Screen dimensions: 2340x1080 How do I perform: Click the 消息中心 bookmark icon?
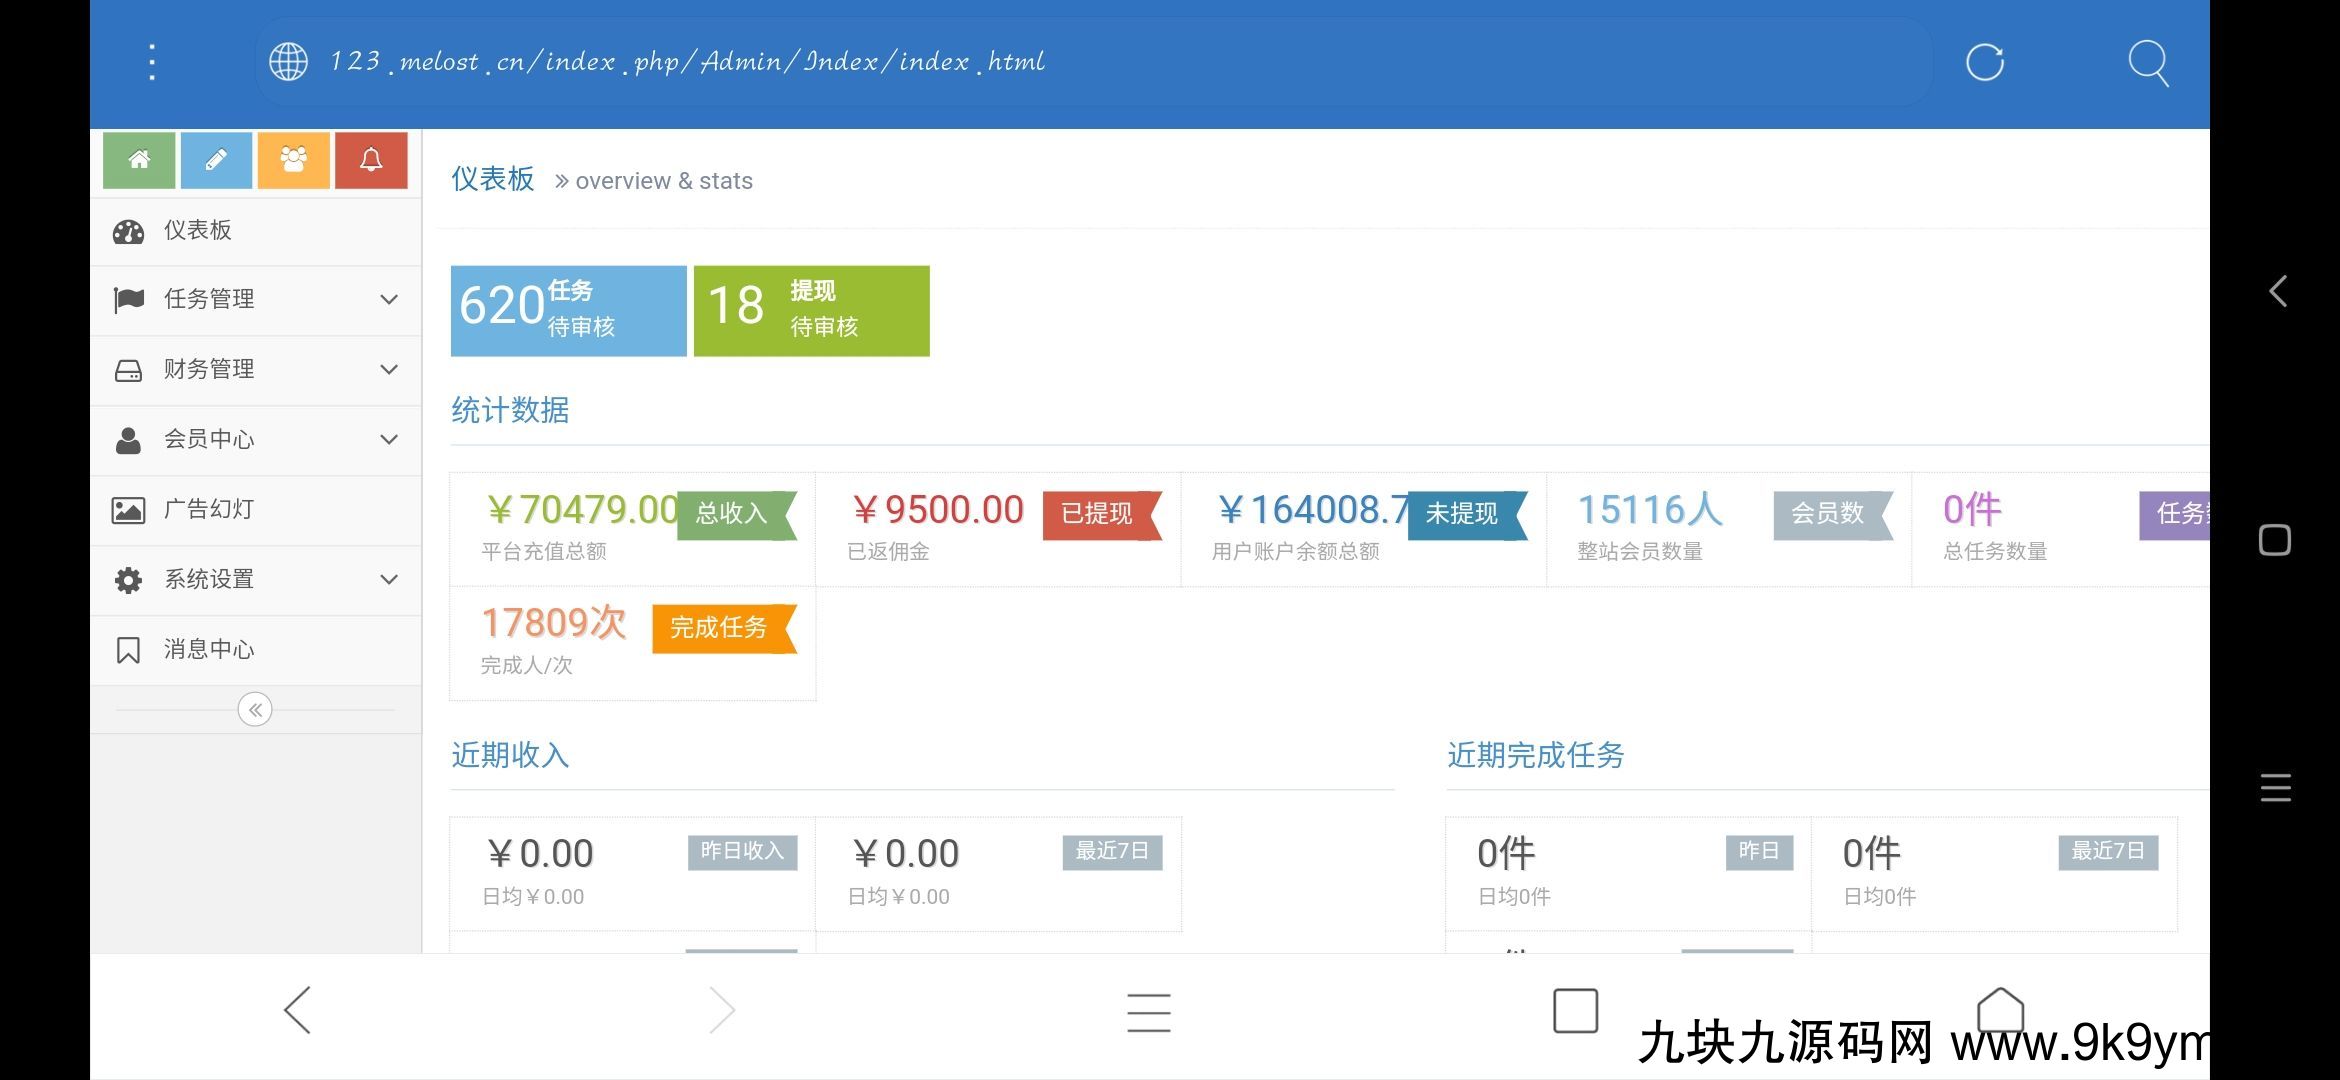click(128, 649)
